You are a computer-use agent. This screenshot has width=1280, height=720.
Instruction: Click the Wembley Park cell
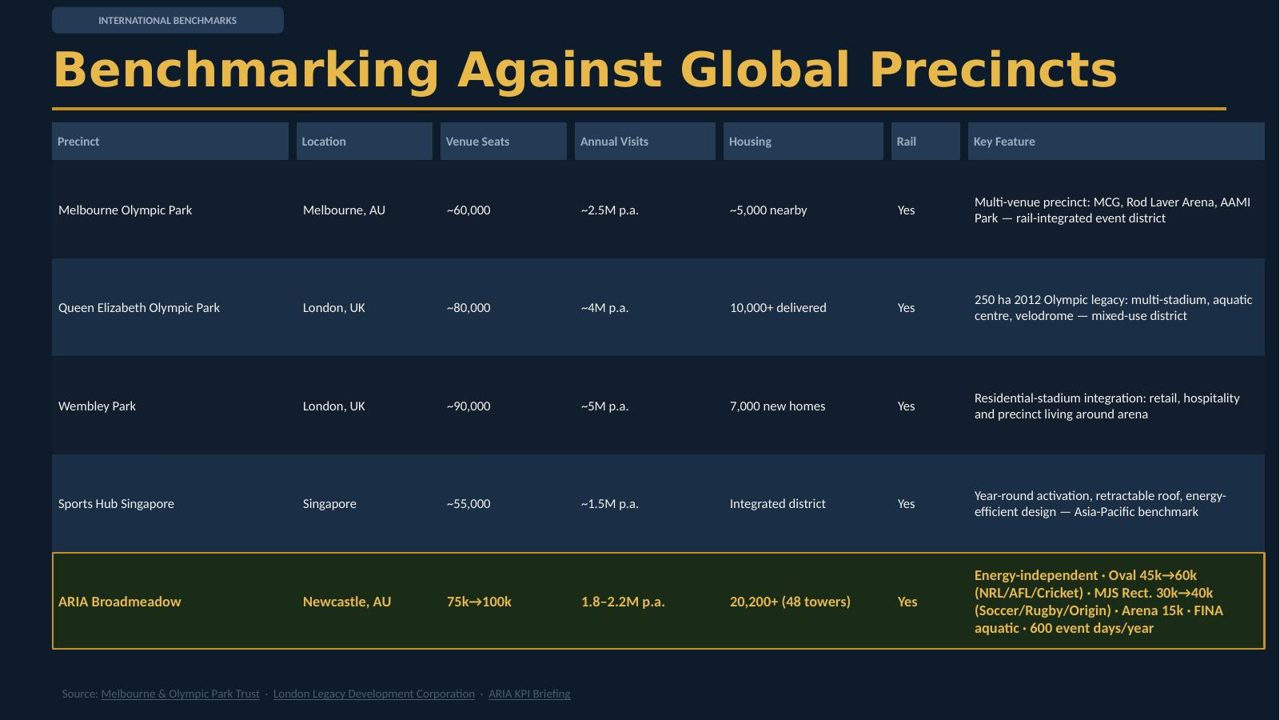pyautogui.click(x=97, y=406)
